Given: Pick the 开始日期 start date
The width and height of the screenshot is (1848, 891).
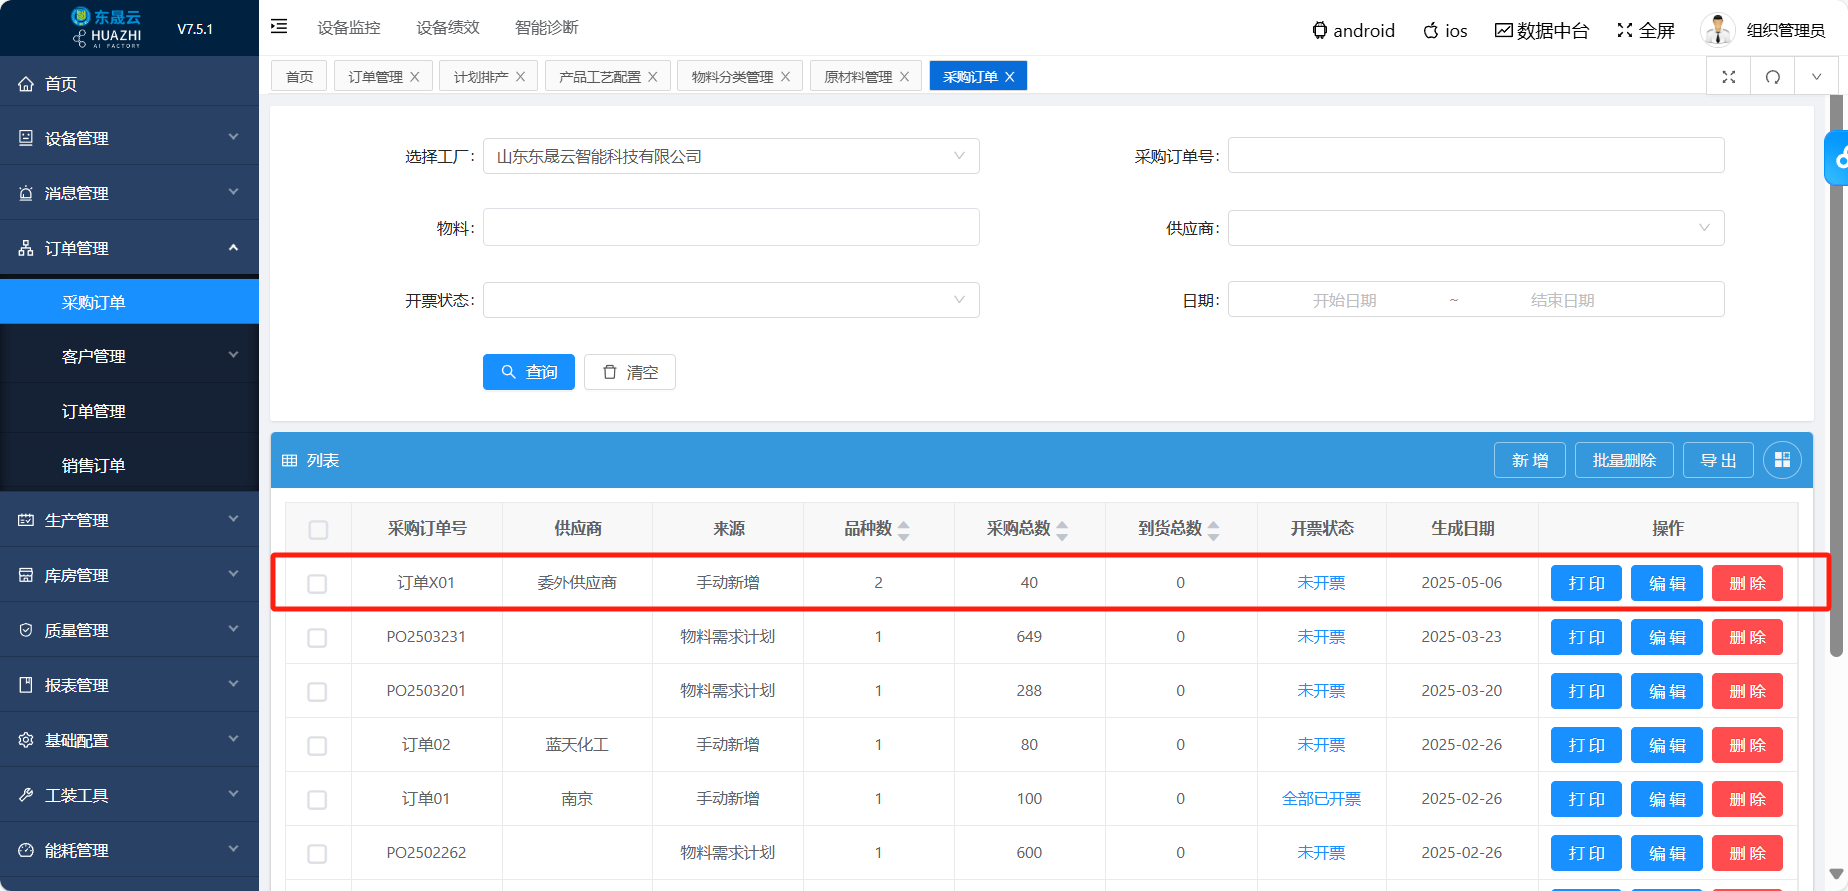Looking at the screenshot, I should tap(1344, 300).
